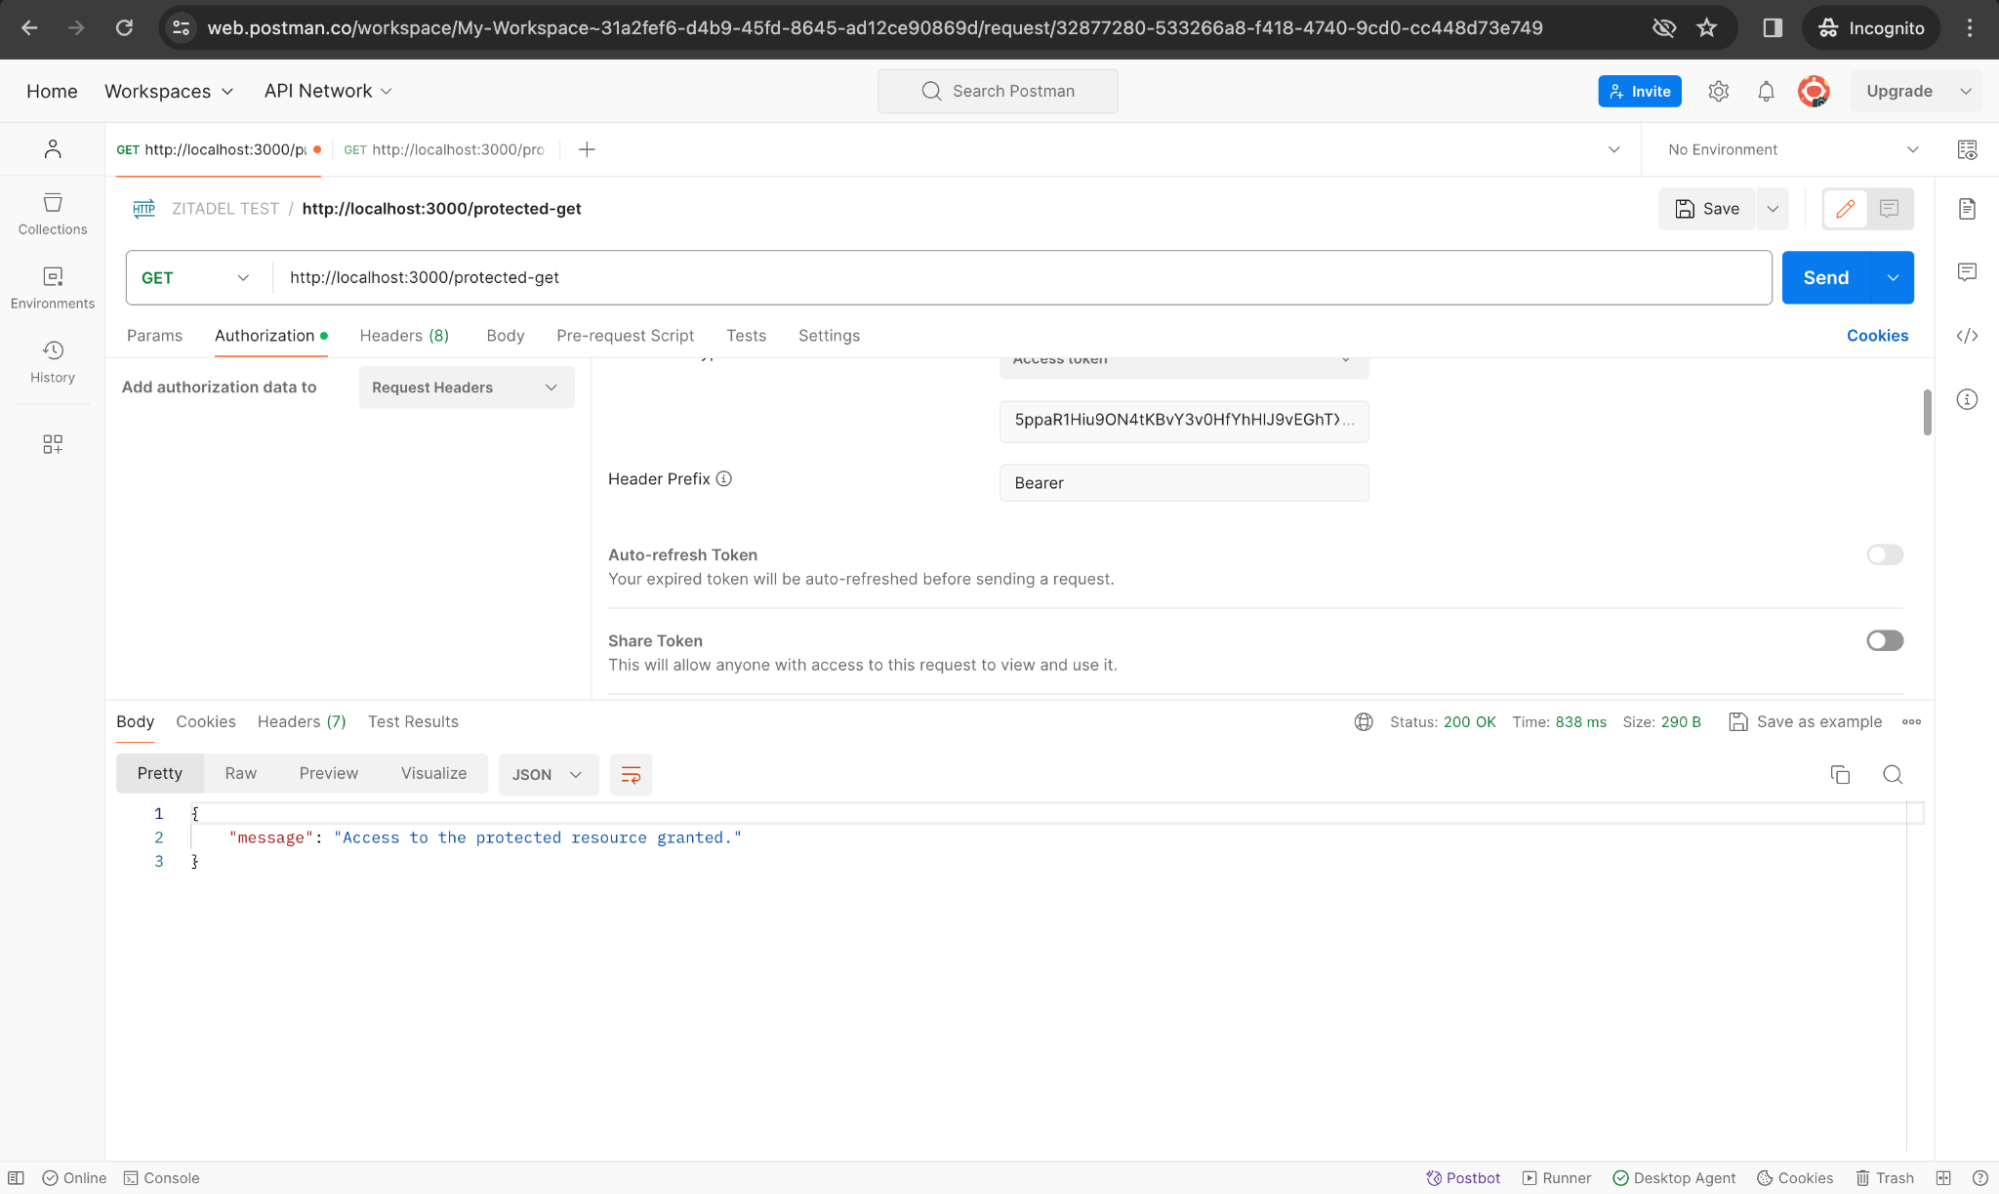
Task: Enable the Auto-refresh Token switch
Action: pos(1883,555)
